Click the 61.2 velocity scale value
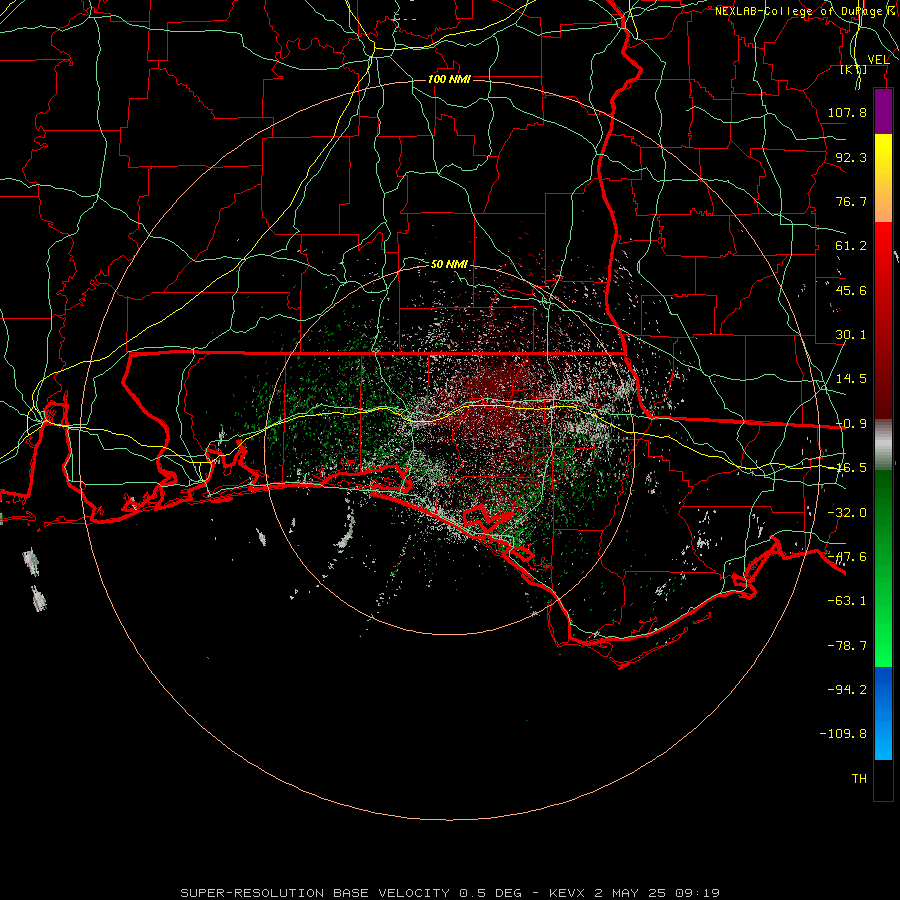The width and height of the screenshot is (900, 900). (851, 246)
